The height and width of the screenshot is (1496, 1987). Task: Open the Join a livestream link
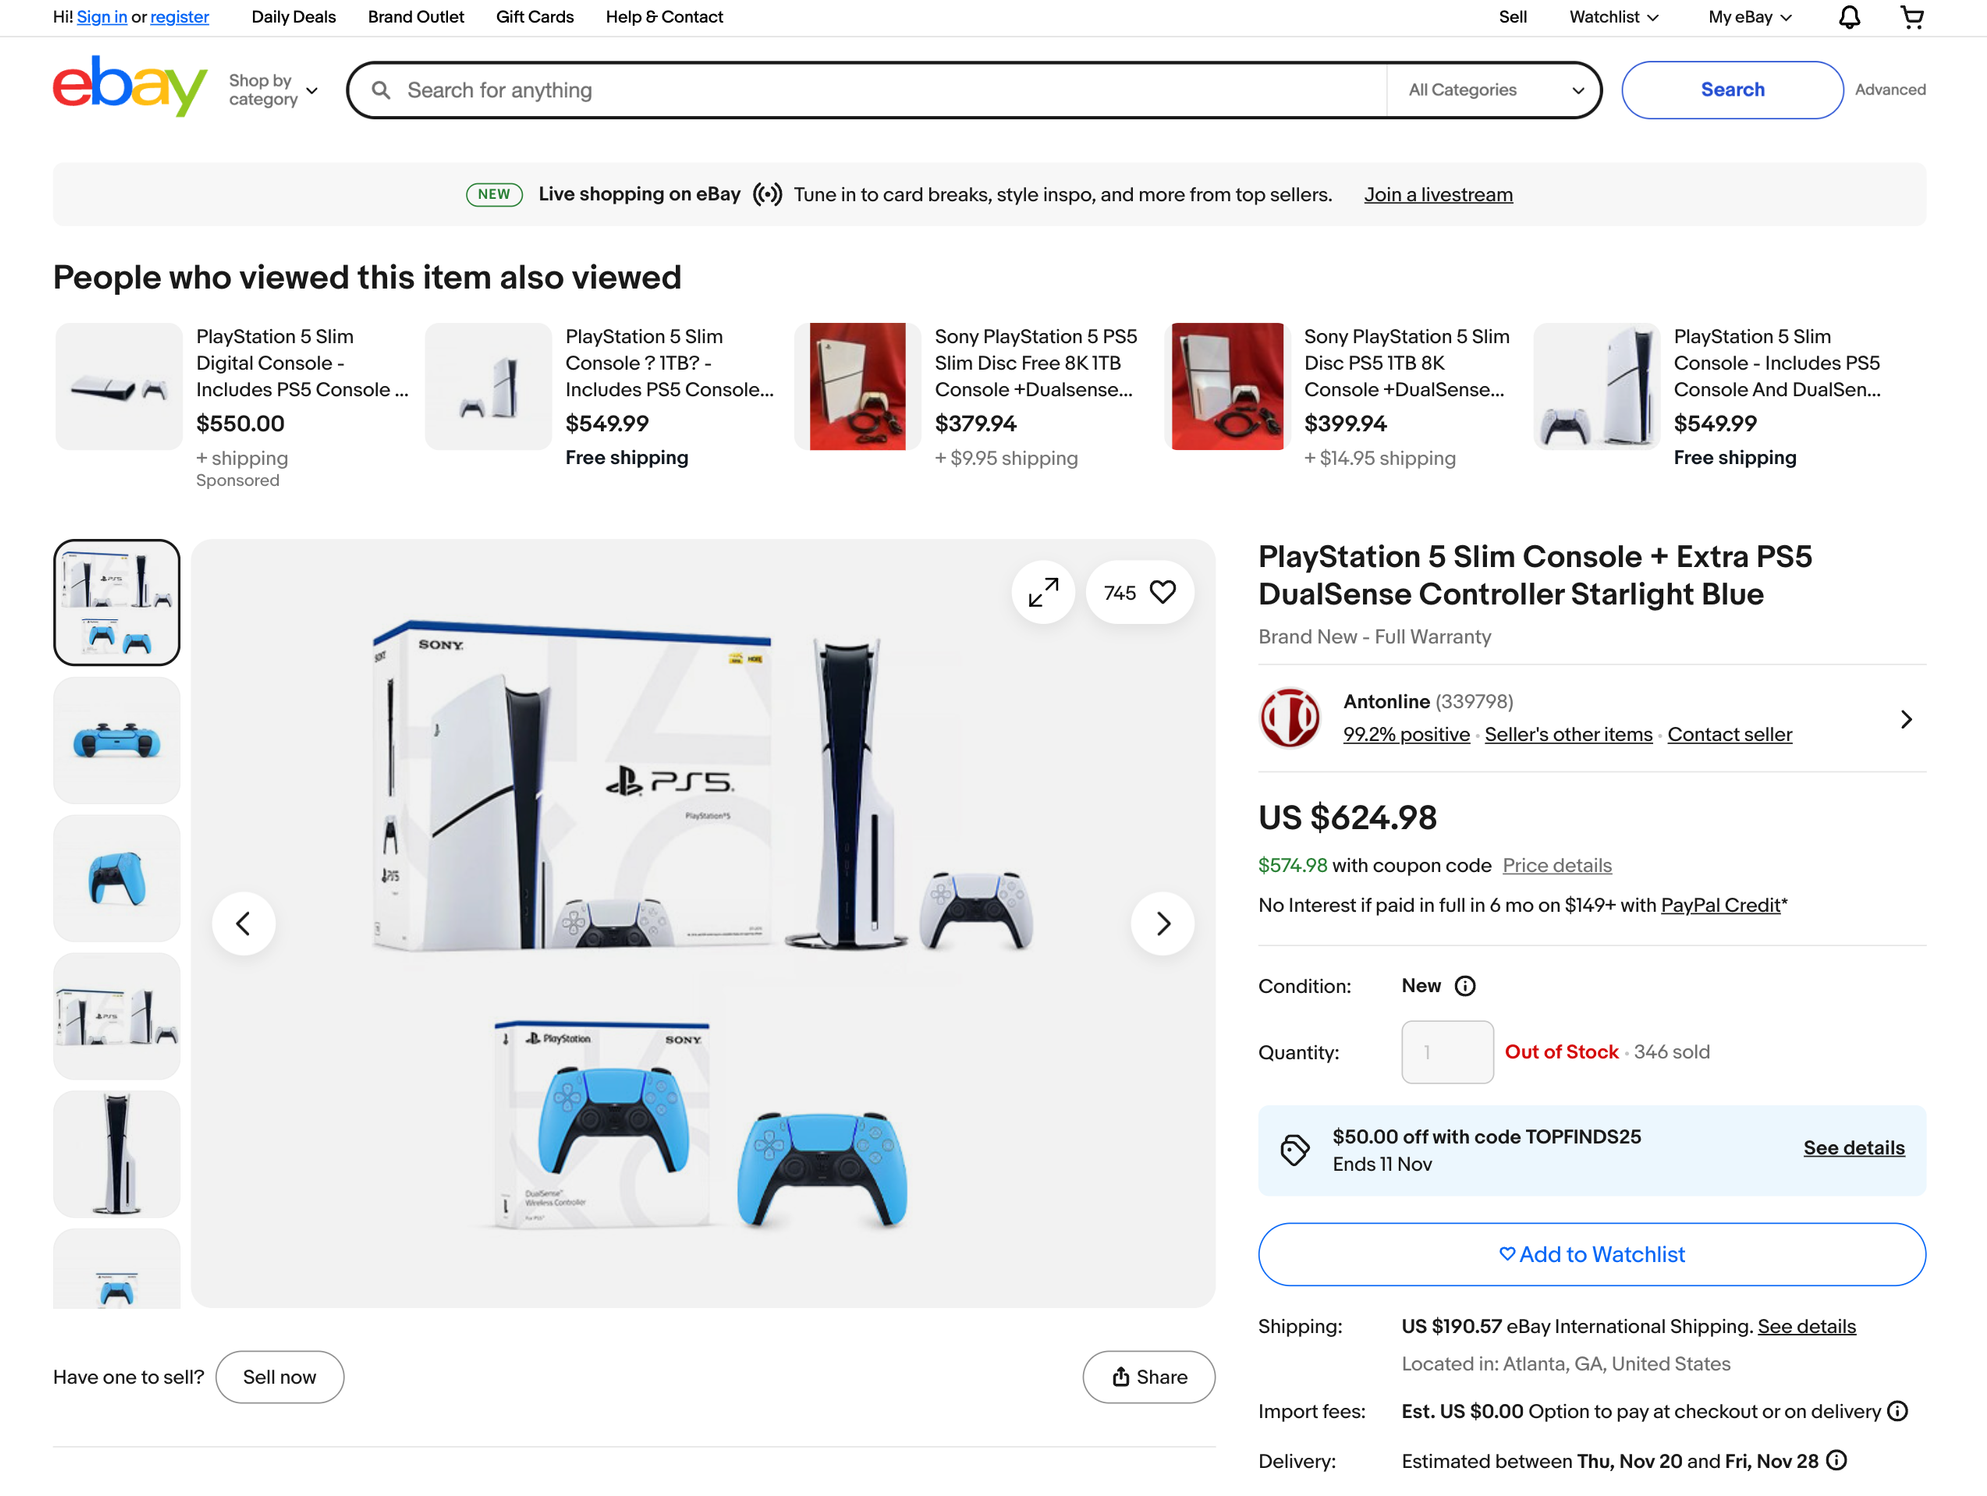click(1438, 195)
